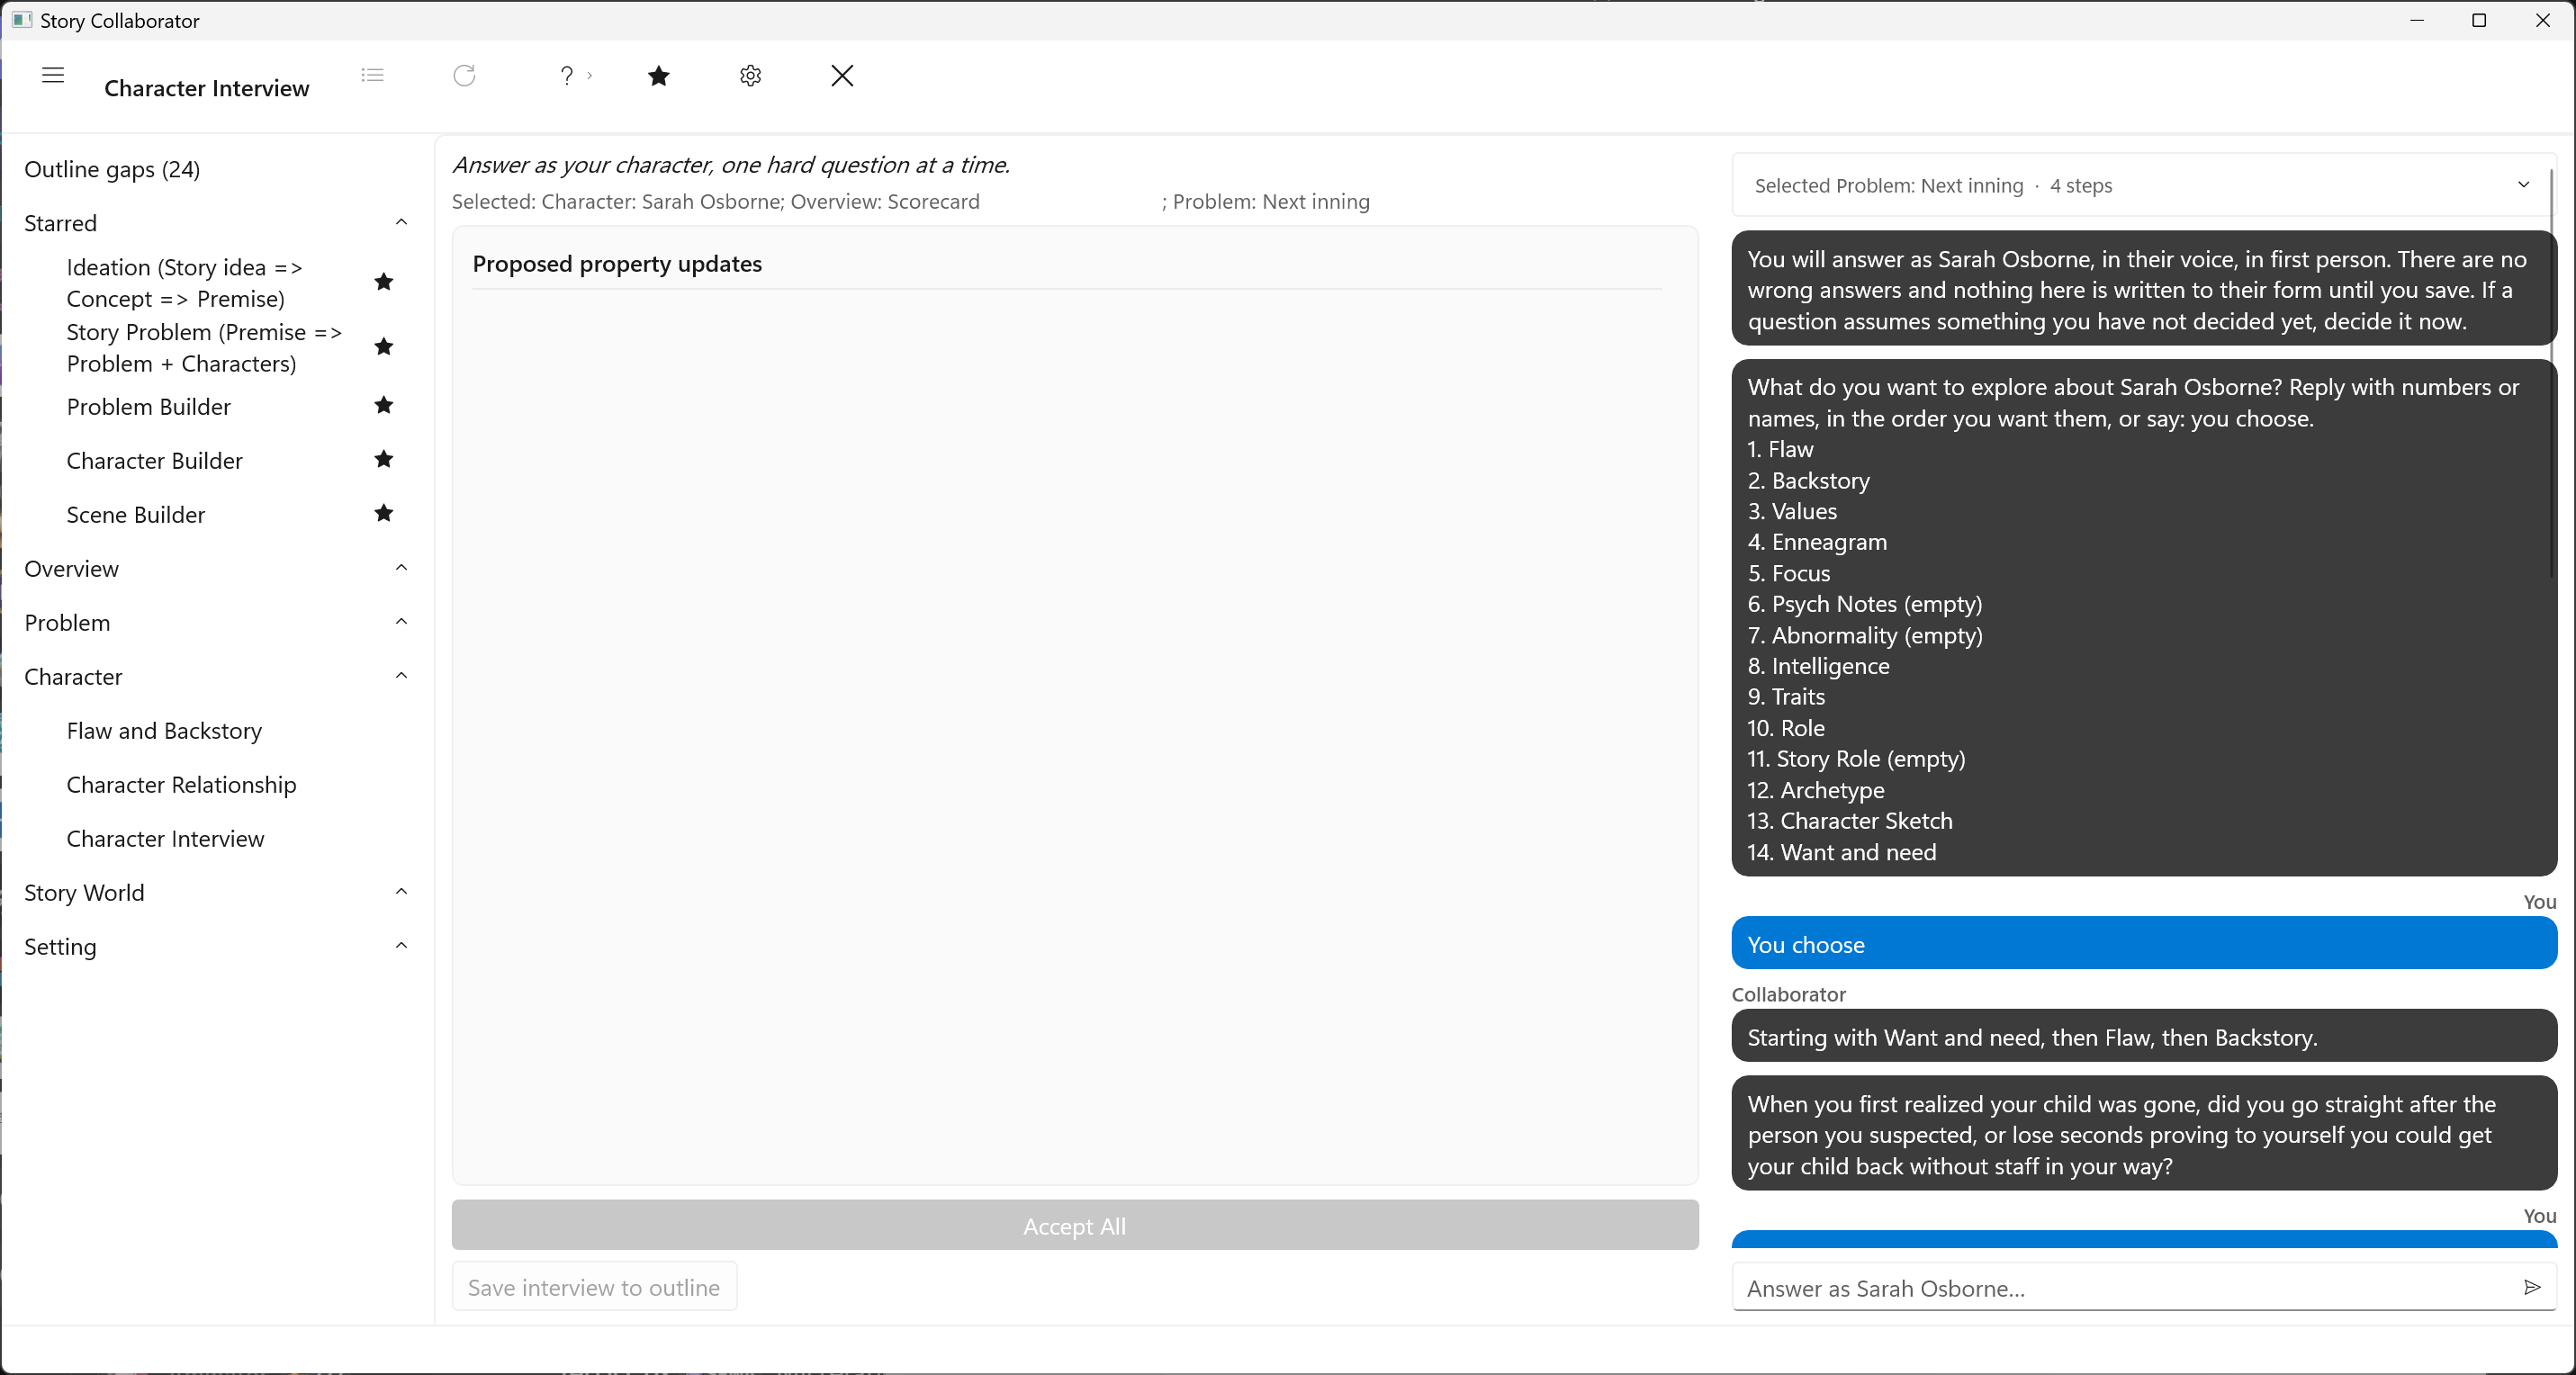The image size is (2576, 1375).
Task: Click the Story World section label
Action: click(x=84, y=893)
